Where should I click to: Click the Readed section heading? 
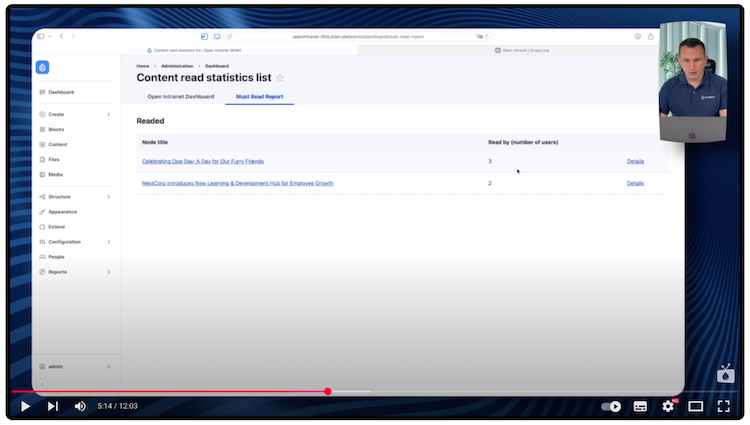(x=150, y=121)
